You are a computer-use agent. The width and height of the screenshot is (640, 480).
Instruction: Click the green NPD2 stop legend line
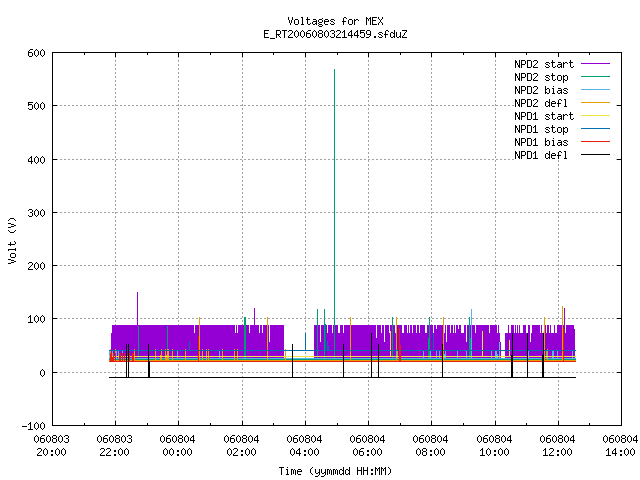[595, 77]
